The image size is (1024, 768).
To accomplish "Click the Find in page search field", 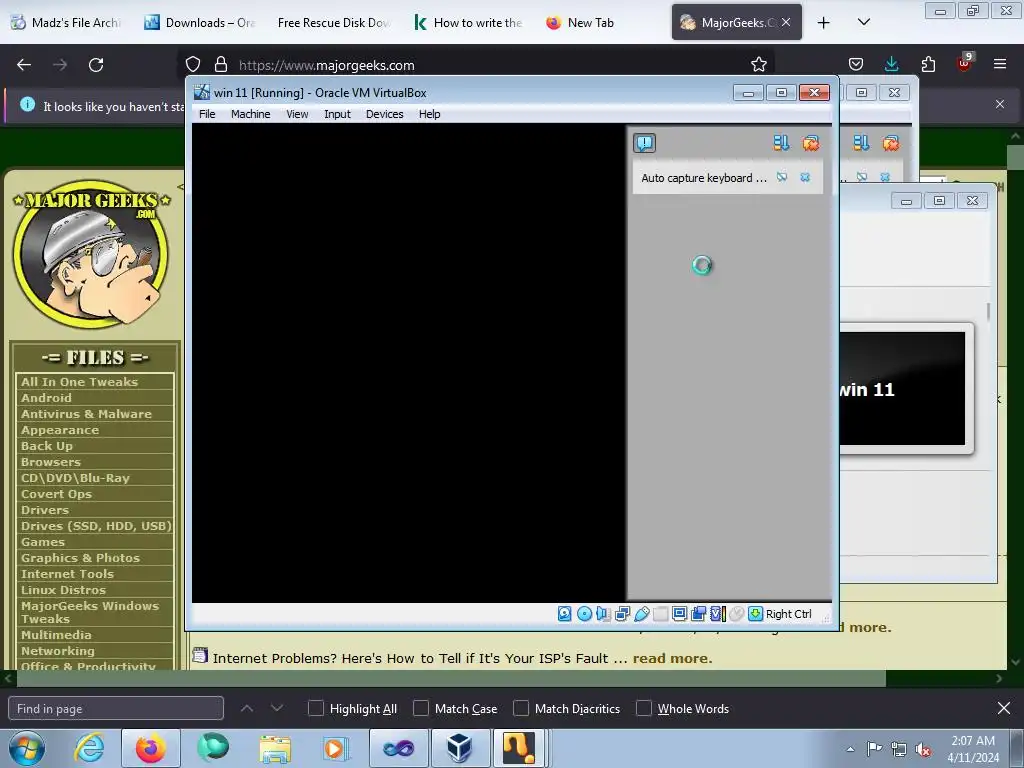I will click(116, 709).
